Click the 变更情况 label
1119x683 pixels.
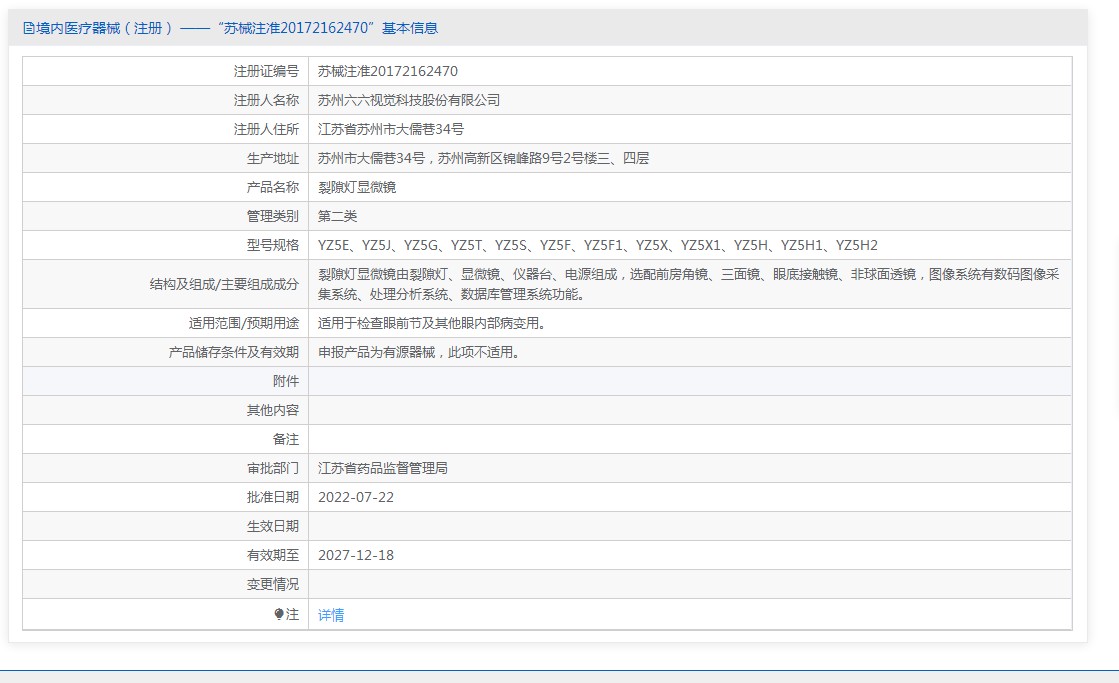pos(273,585)
